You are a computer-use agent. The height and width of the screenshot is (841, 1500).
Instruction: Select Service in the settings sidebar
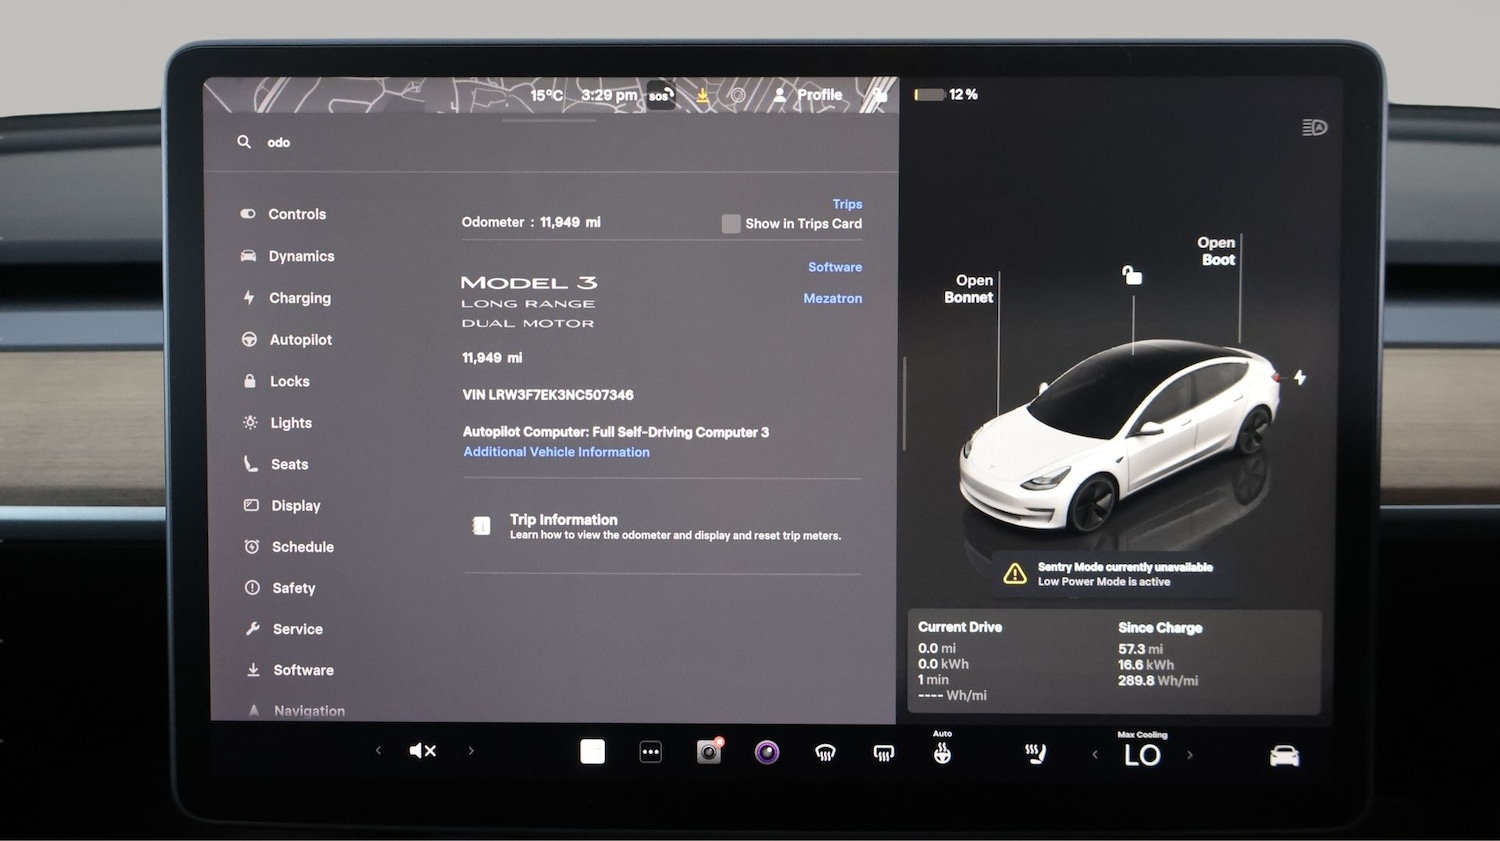(x=296, y=629)
